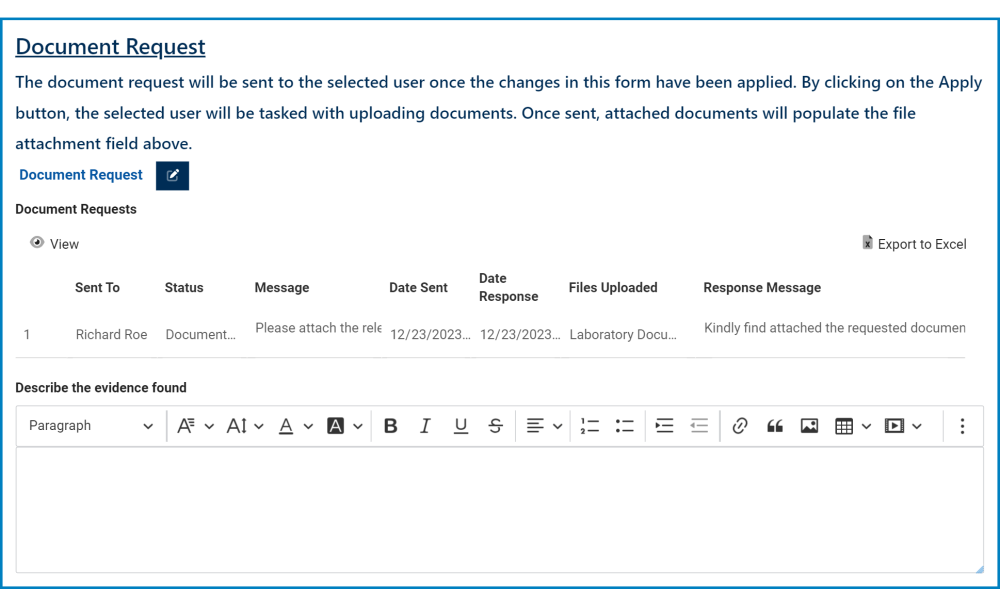Select the Richard Roe cell
The height and width of the screenshot is (589, 1000).
(112, 335)
